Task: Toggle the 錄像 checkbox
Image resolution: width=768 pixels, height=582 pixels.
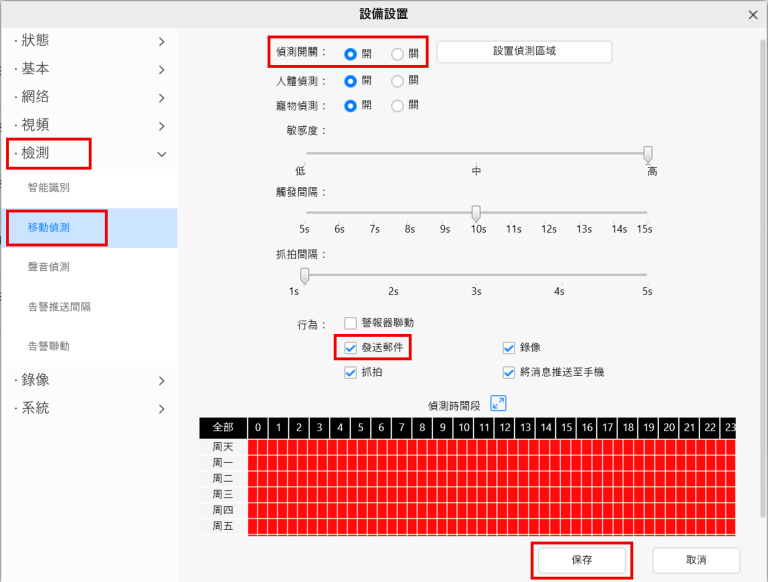Action: click(x=510, y=348)
